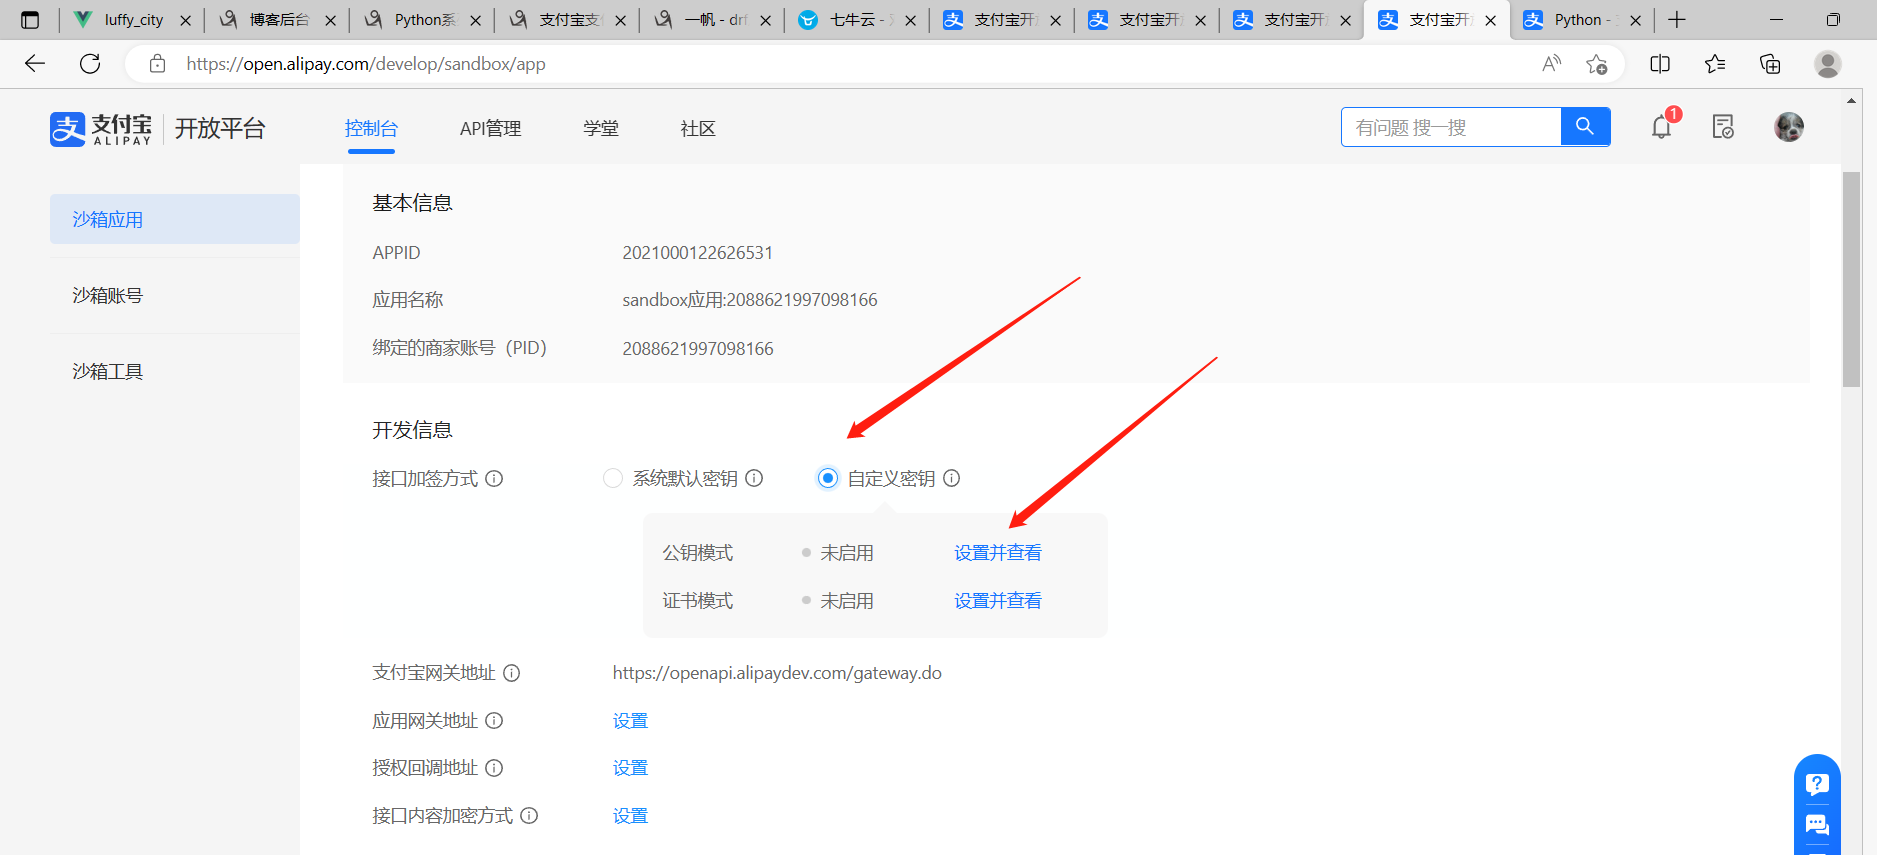This screenshot has height=855, width=1877.
Task: Switch to the luffy_city browser tab
Action: (x=133, y=20)
